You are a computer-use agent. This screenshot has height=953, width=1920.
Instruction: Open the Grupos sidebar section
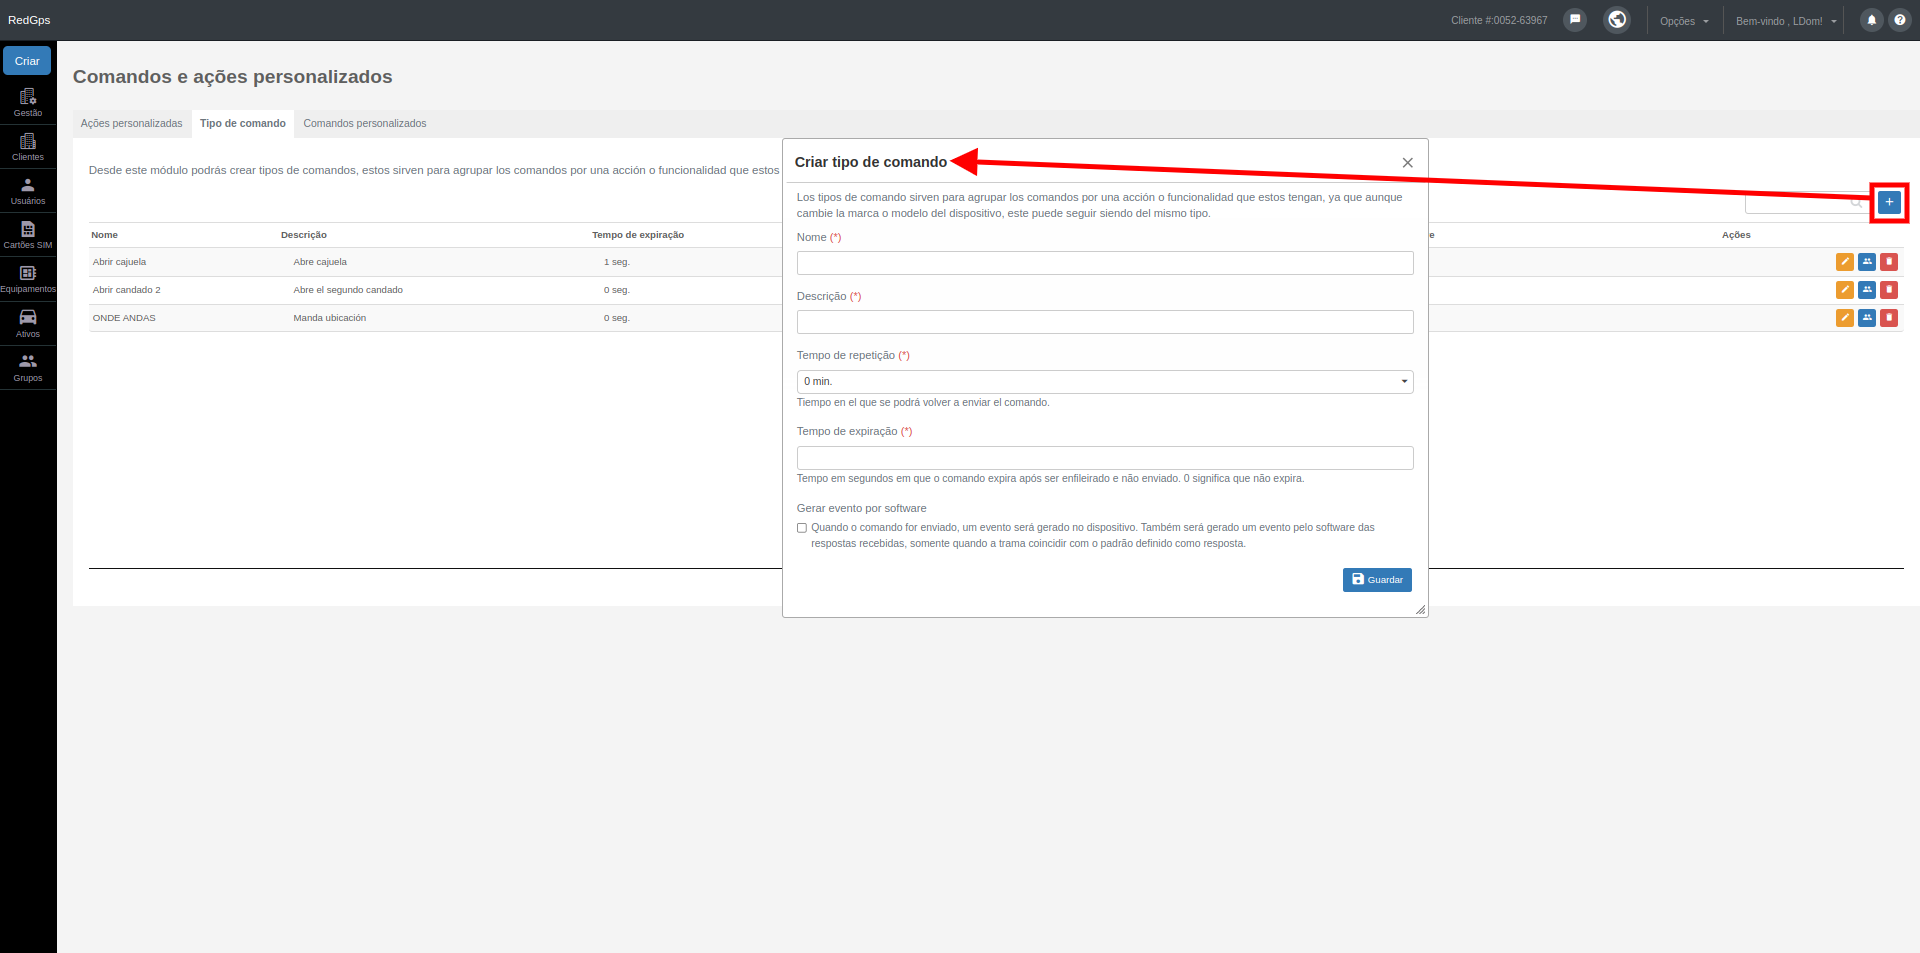[28, 368]
